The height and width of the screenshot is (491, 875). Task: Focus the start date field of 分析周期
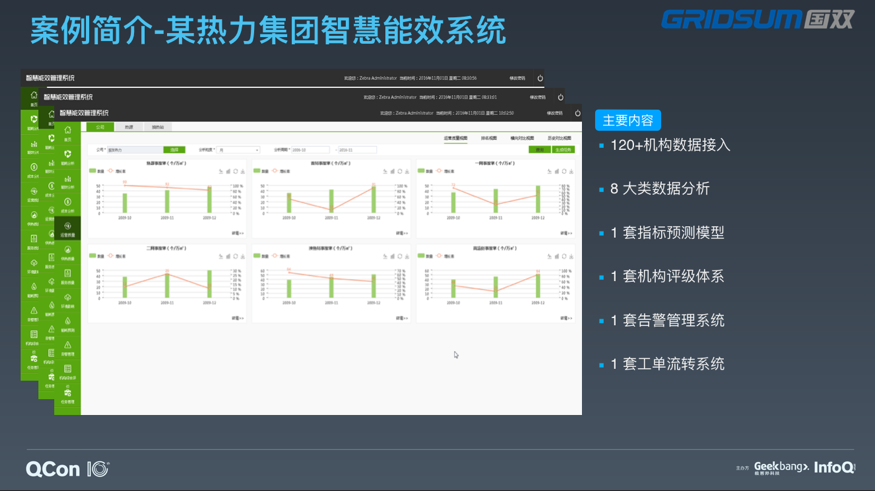click(310, 150)
